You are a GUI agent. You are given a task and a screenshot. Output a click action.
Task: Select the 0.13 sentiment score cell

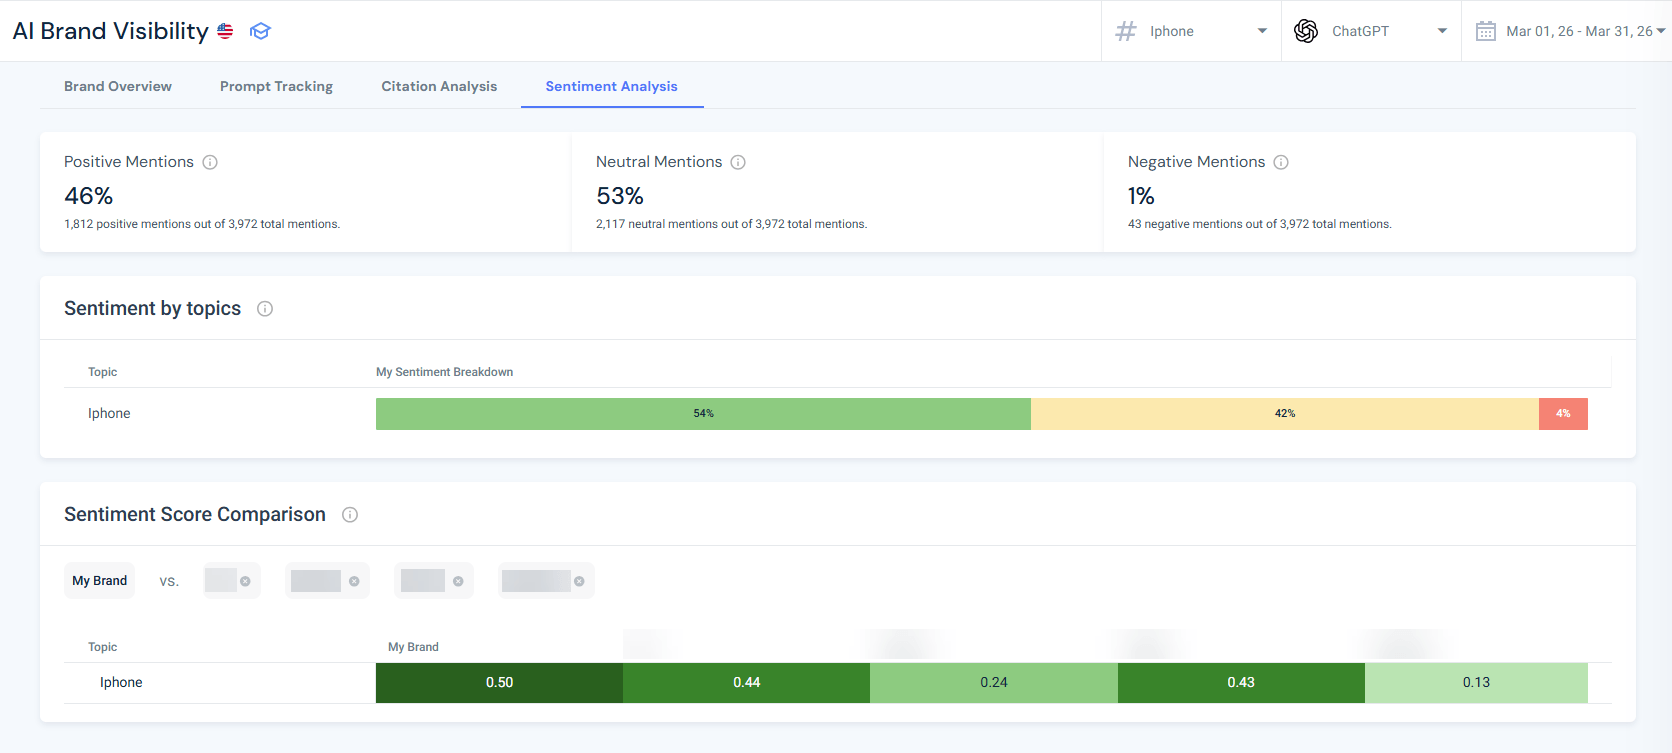pos(1476,683)
